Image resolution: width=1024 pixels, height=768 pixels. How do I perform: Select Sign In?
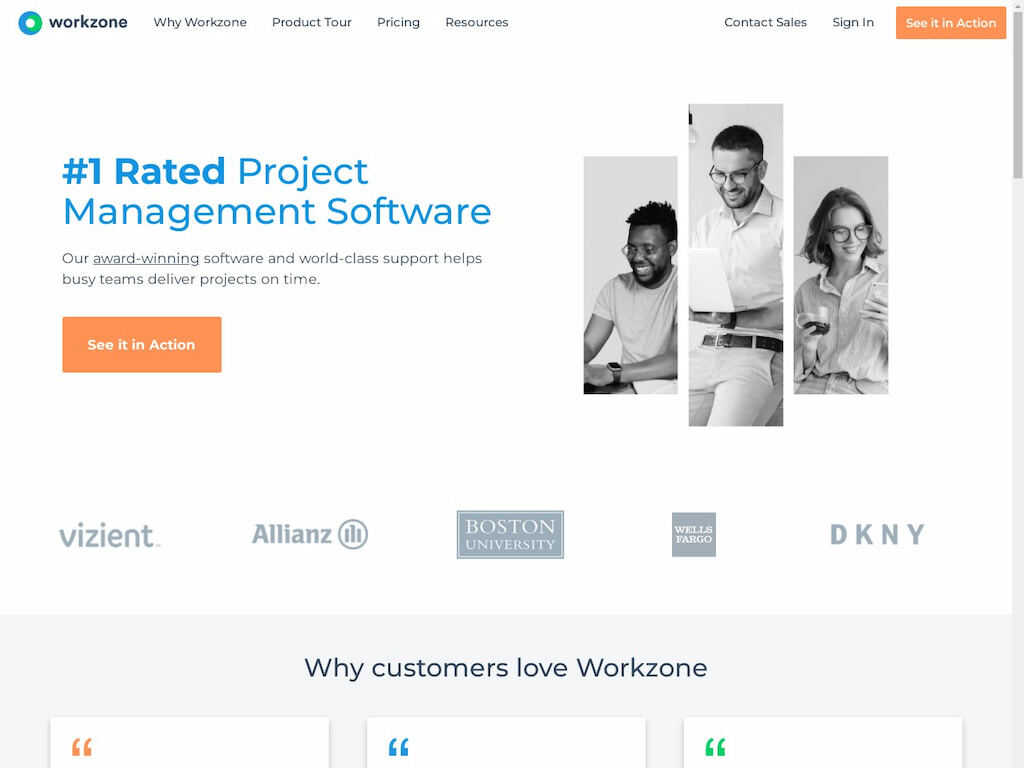[852, 22]
